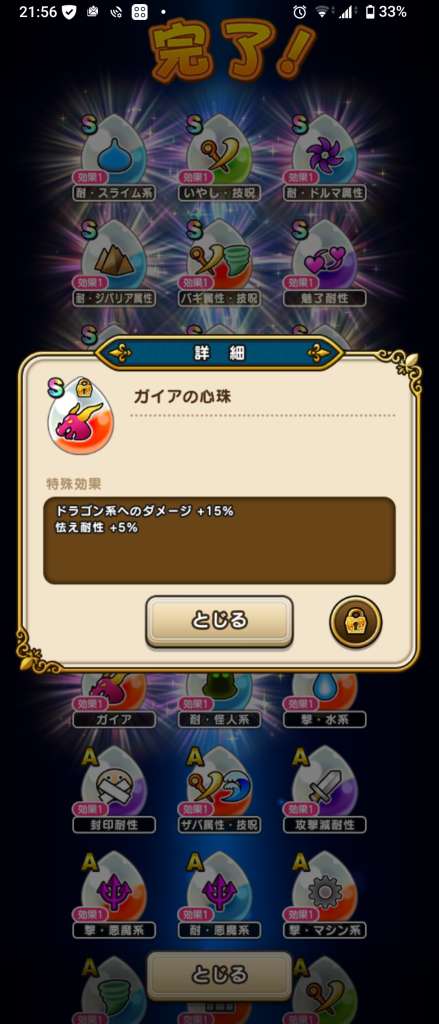
Task: Tap the ガイアの心珠 dragon orb thumbnail
Action: coord(75,415)
